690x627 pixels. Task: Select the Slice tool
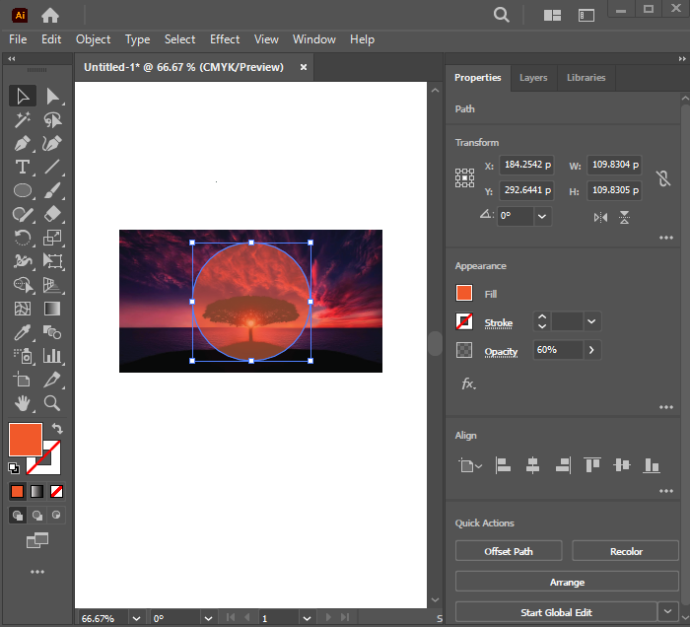(52, 379)
